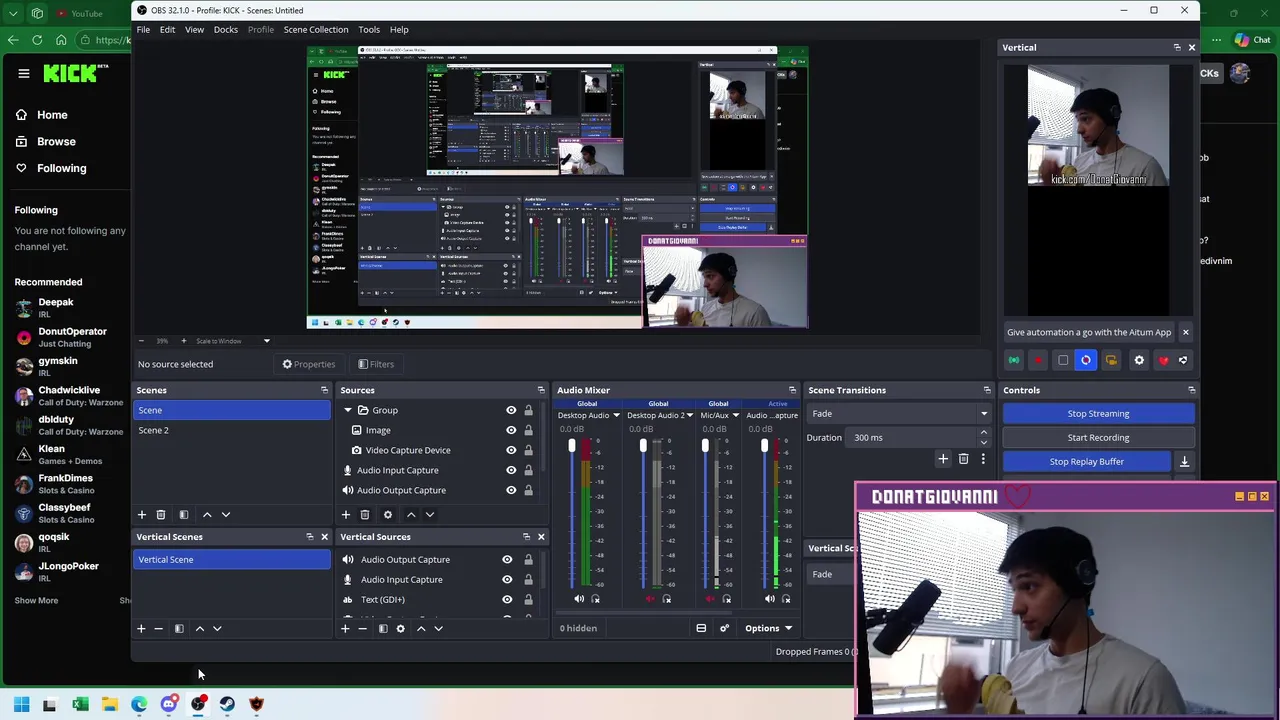Toggle Audio Mixer vertical layout icon
Image resolution: width=1280 pixels, height=720 pixels.
[701, 628]
